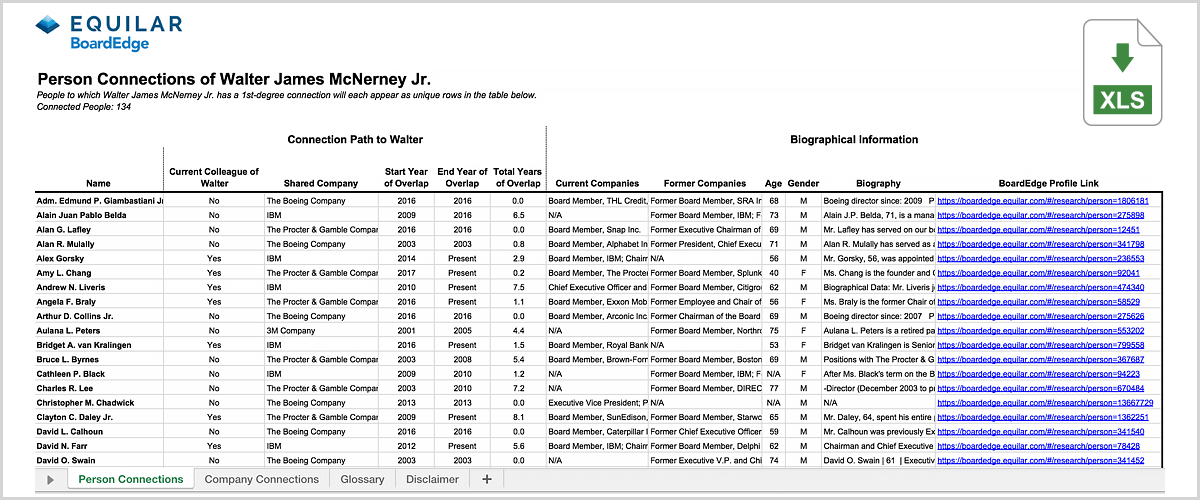Select start year 2001 in Aulana Peters row
1200x500 pixels.
407,330
